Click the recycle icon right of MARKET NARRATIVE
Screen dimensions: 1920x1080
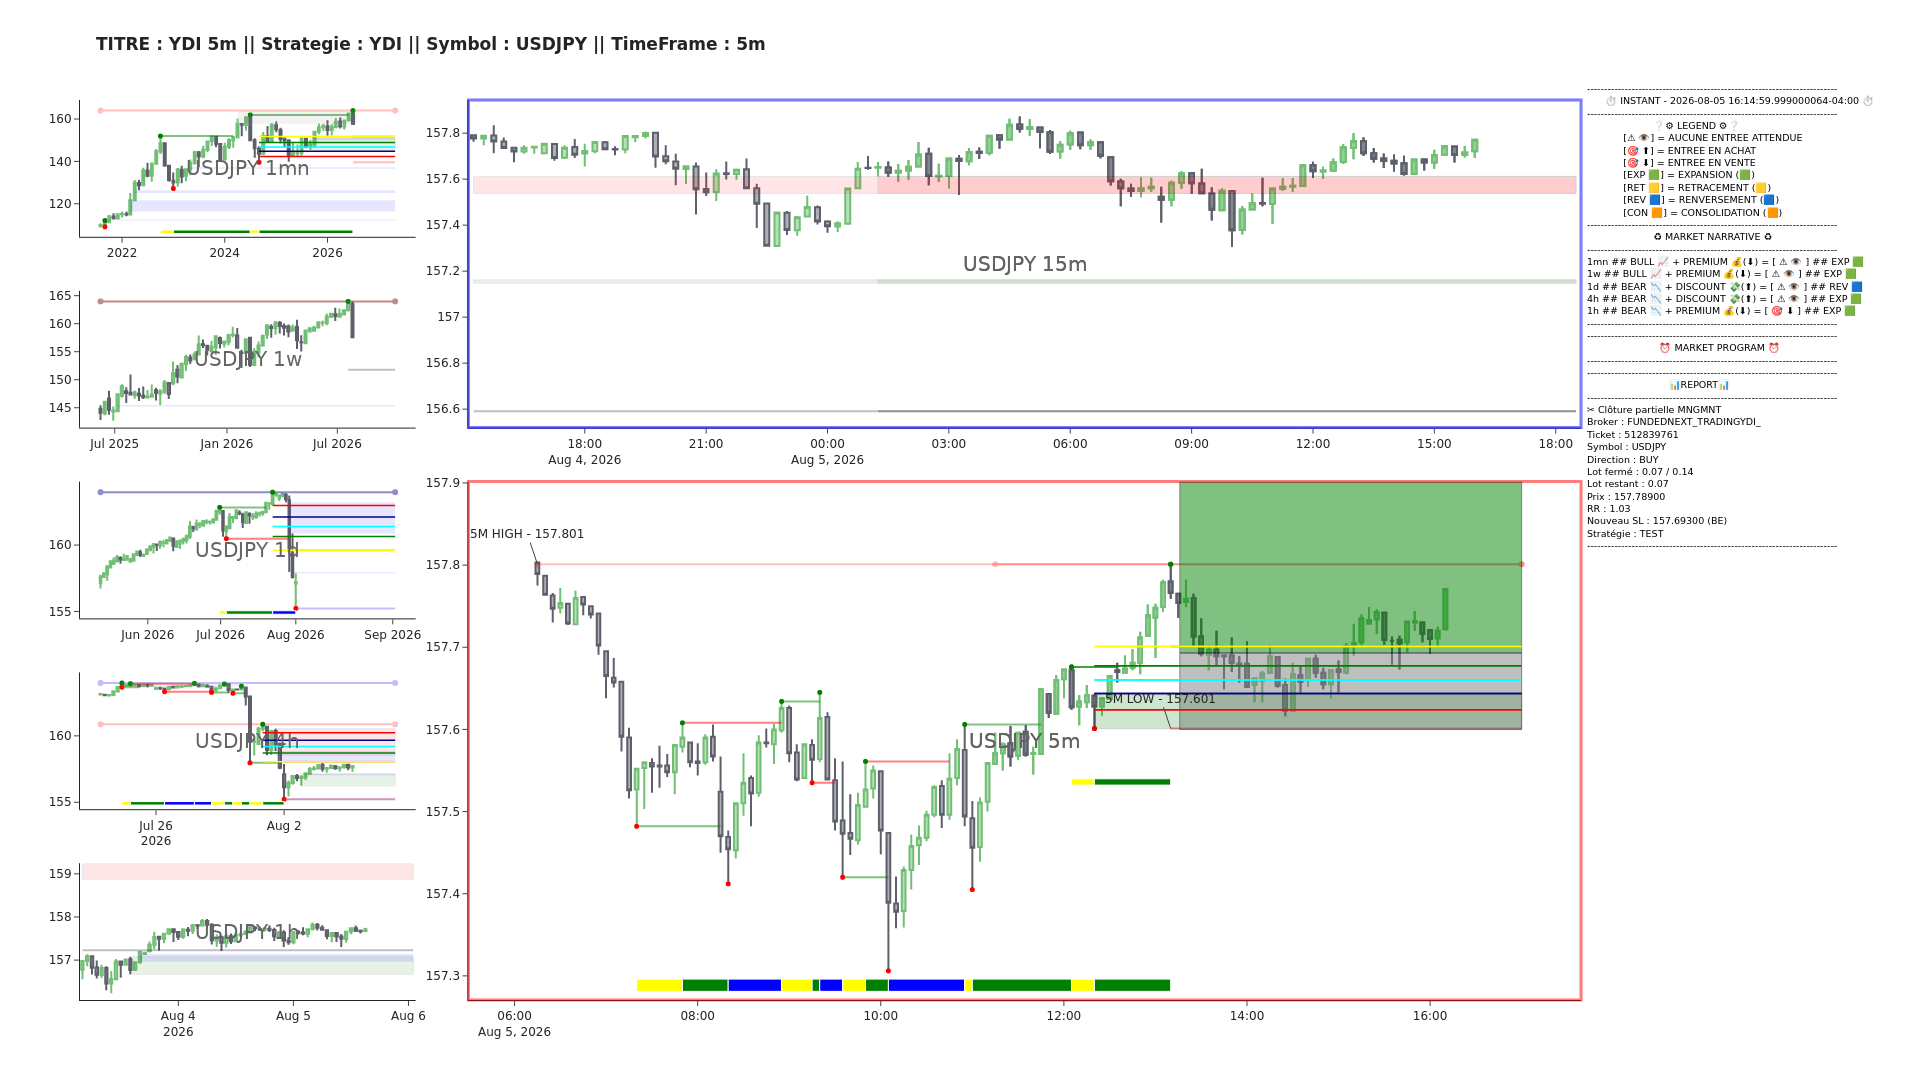click(1767, 237)
